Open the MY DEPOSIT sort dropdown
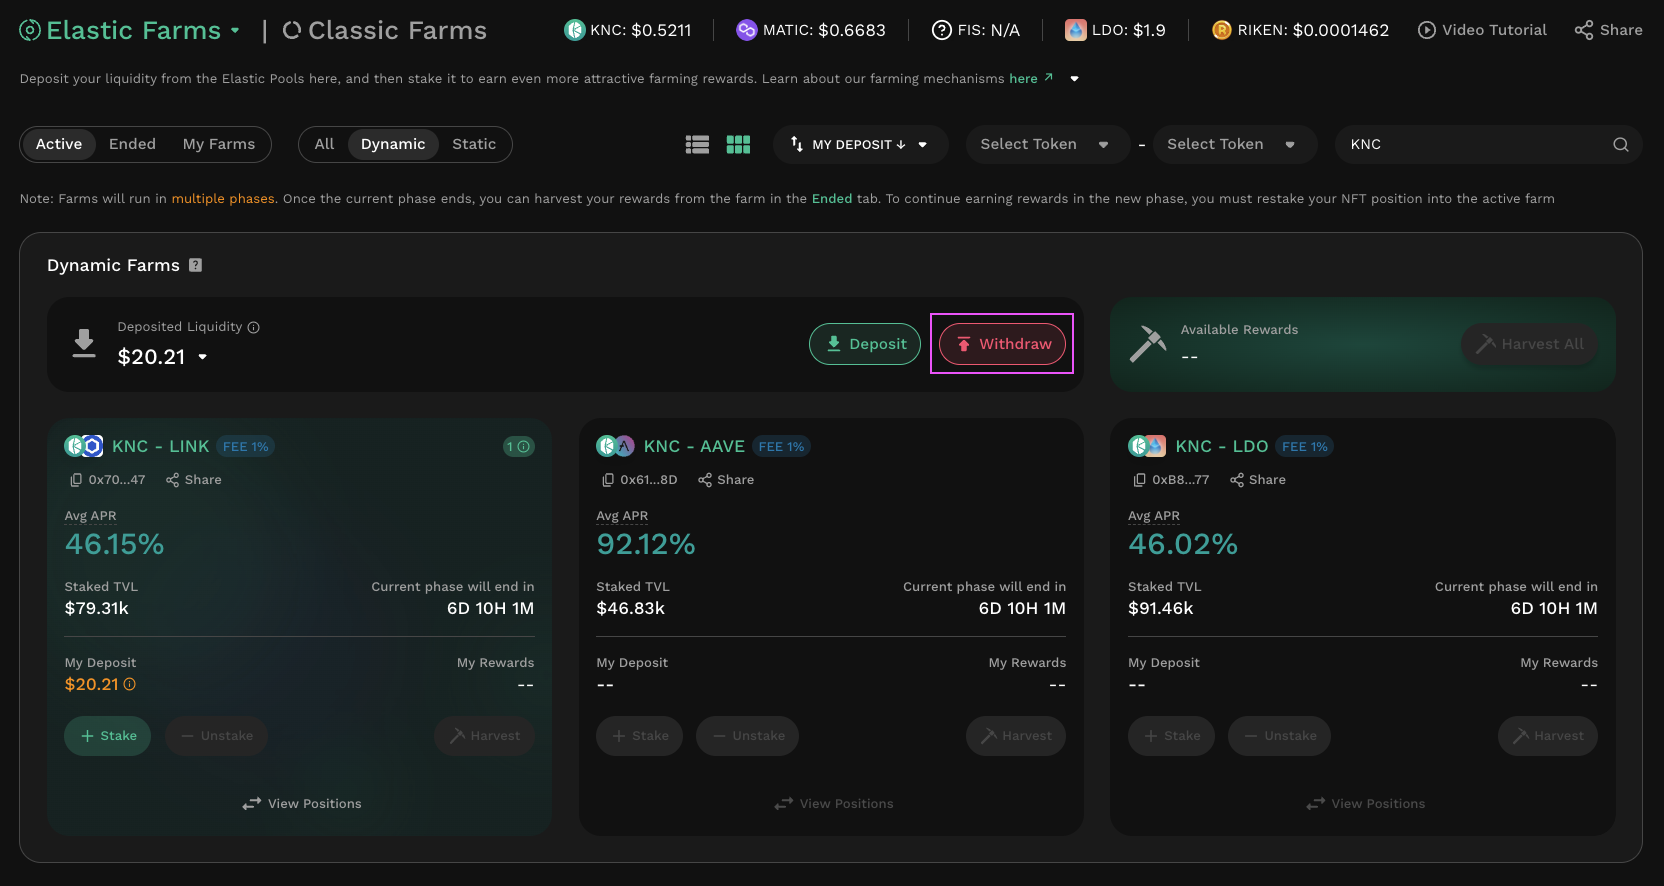The width and height of the screenshot is (1664, 886). (x=859, y=145)
